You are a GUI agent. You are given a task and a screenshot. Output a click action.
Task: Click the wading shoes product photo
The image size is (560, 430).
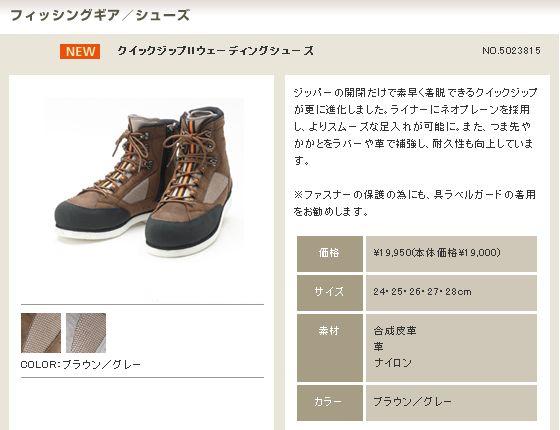[x=145, y=178]
